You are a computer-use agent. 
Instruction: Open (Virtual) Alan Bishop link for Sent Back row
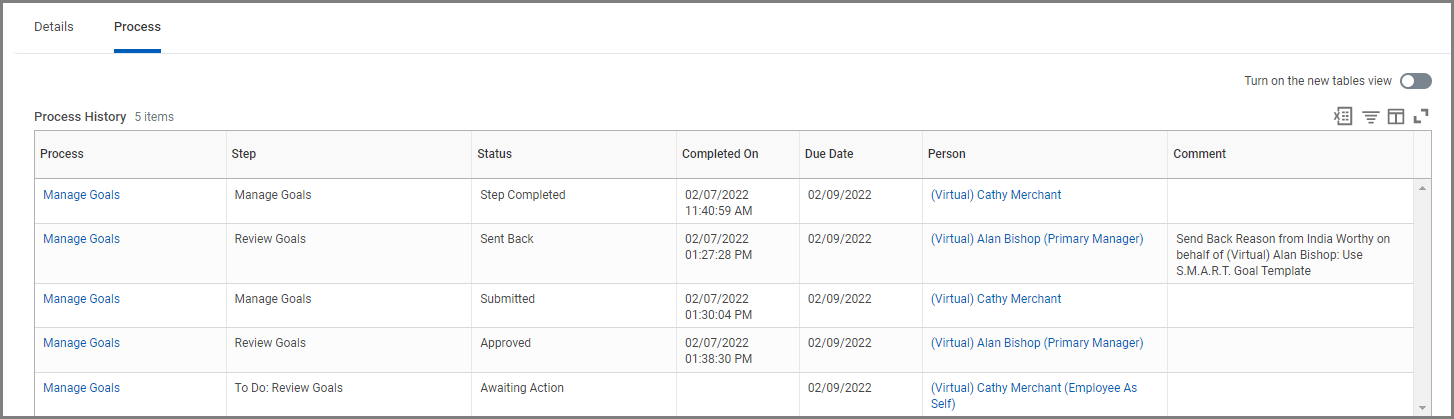click(1036, 239)
